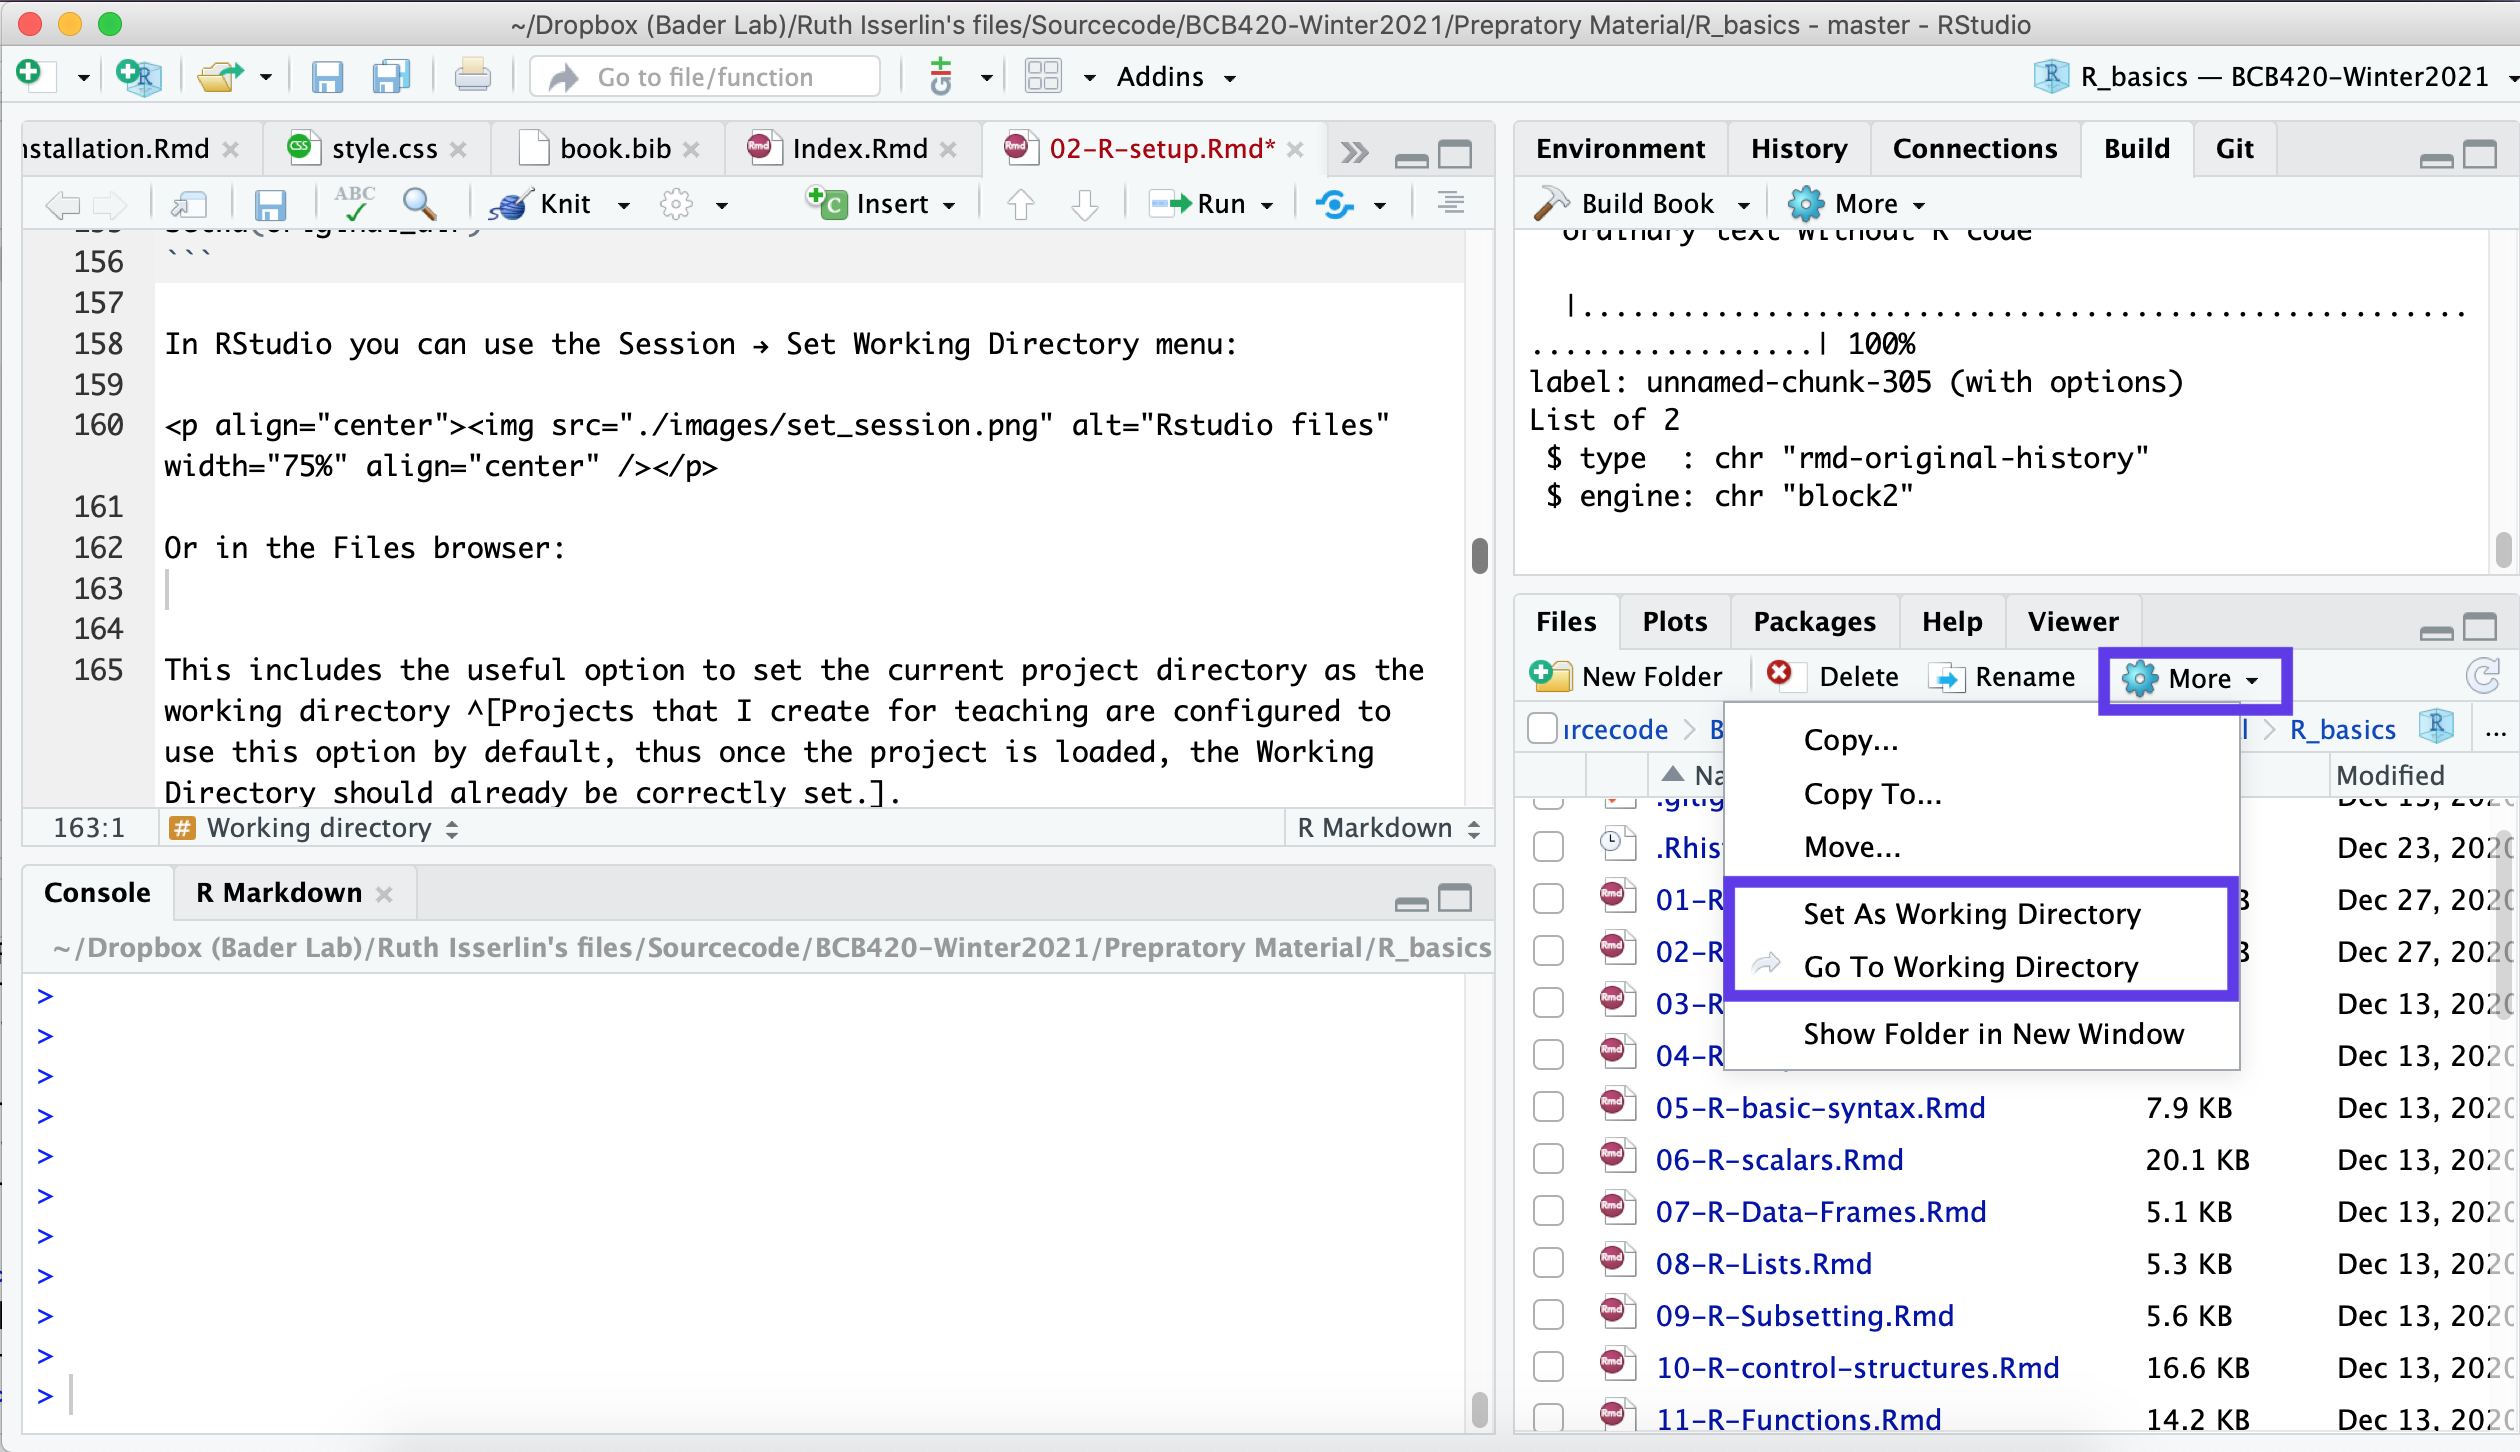Open Rmd settings gear in editor
Image resolution: width=2520 pixels, height=1452 pixels.
[676, 205]
